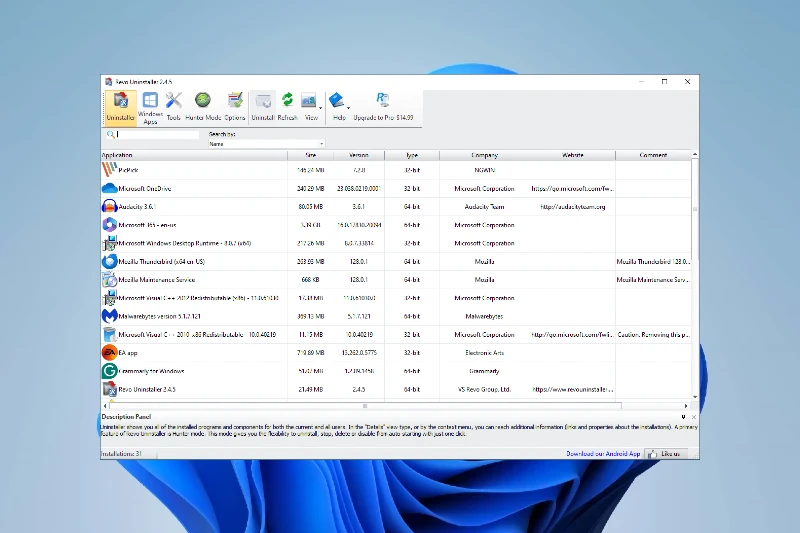Viewport: 800px width, 533px height.
Task: Close the Description Panel
Action: [x=694, y=417]
